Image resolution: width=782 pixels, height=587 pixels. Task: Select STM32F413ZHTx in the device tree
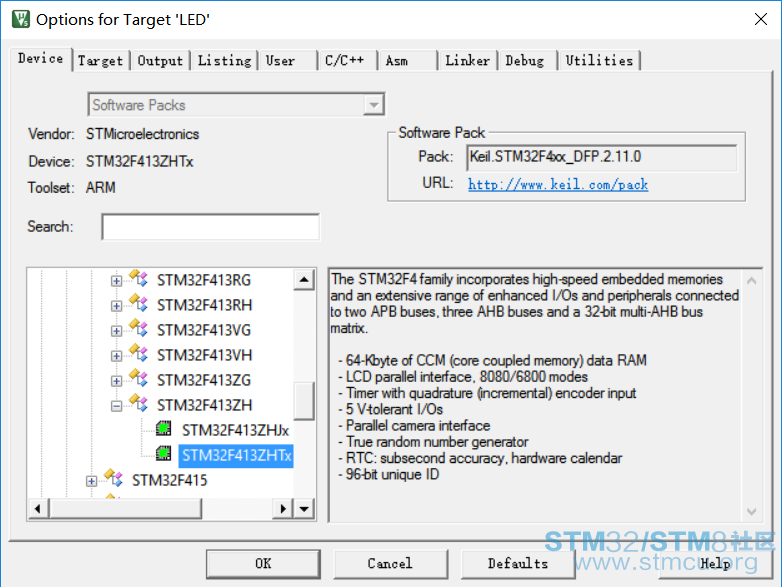click(x=236, y=455)
